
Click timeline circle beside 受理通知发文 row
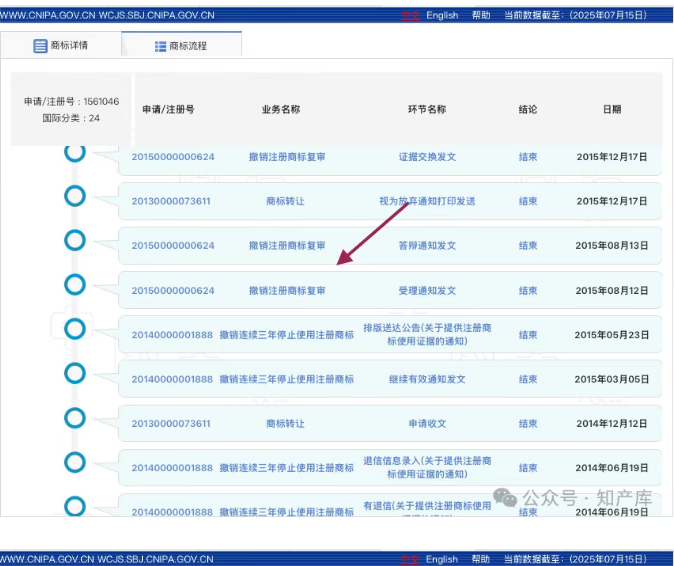(x=75, y=285)
